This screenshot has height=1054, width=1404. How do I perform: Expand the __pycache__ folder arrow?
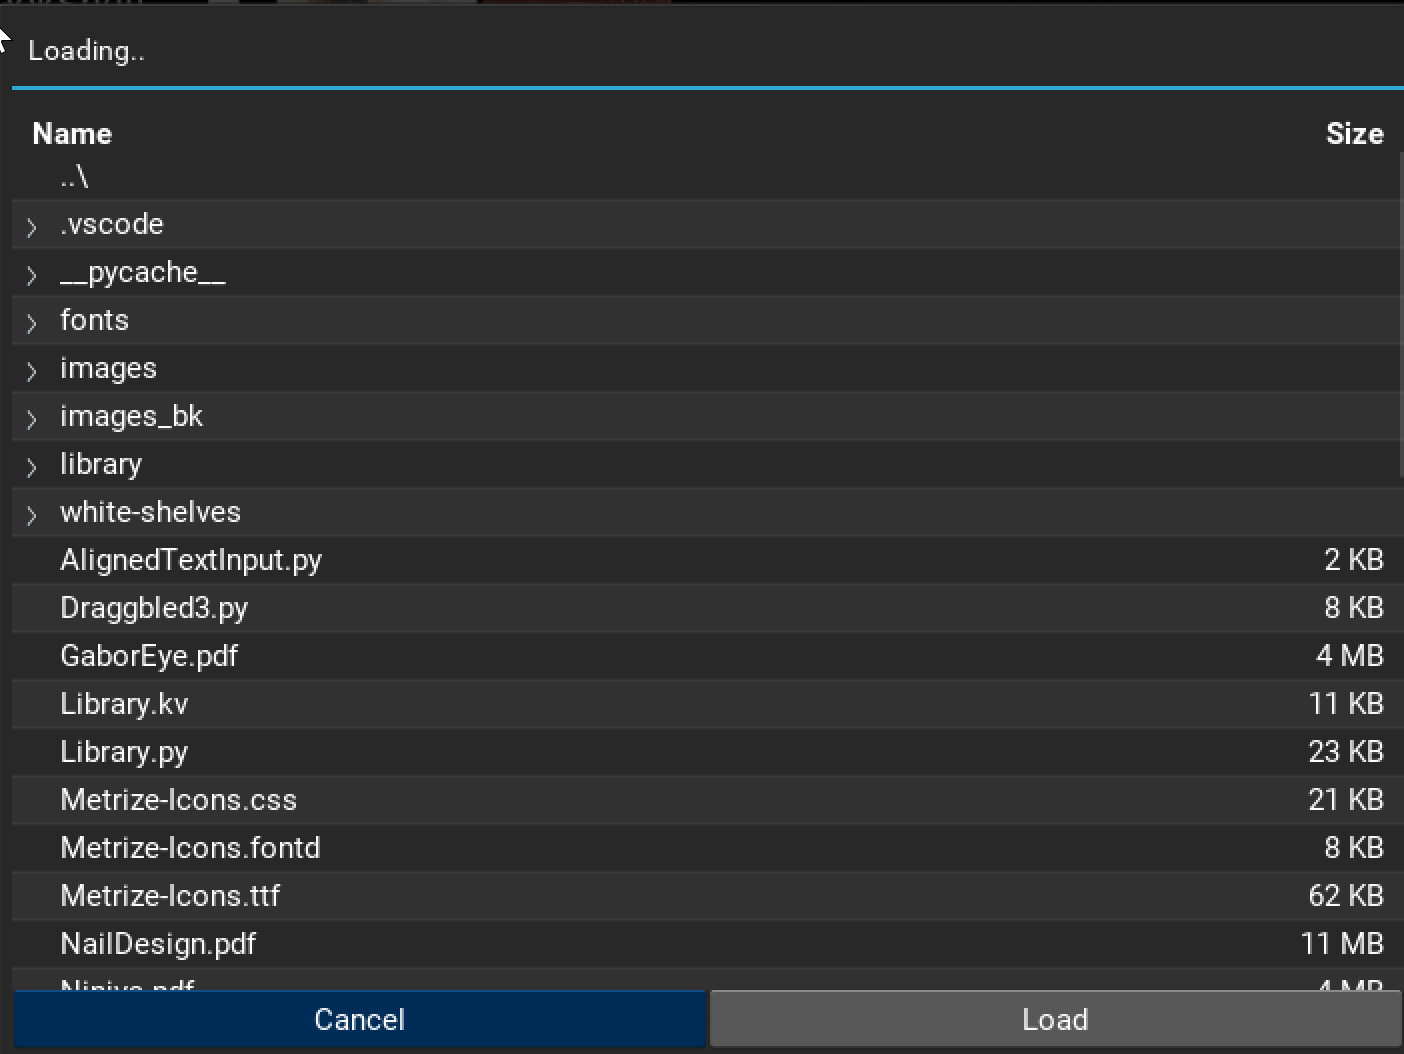pos(31,275)
